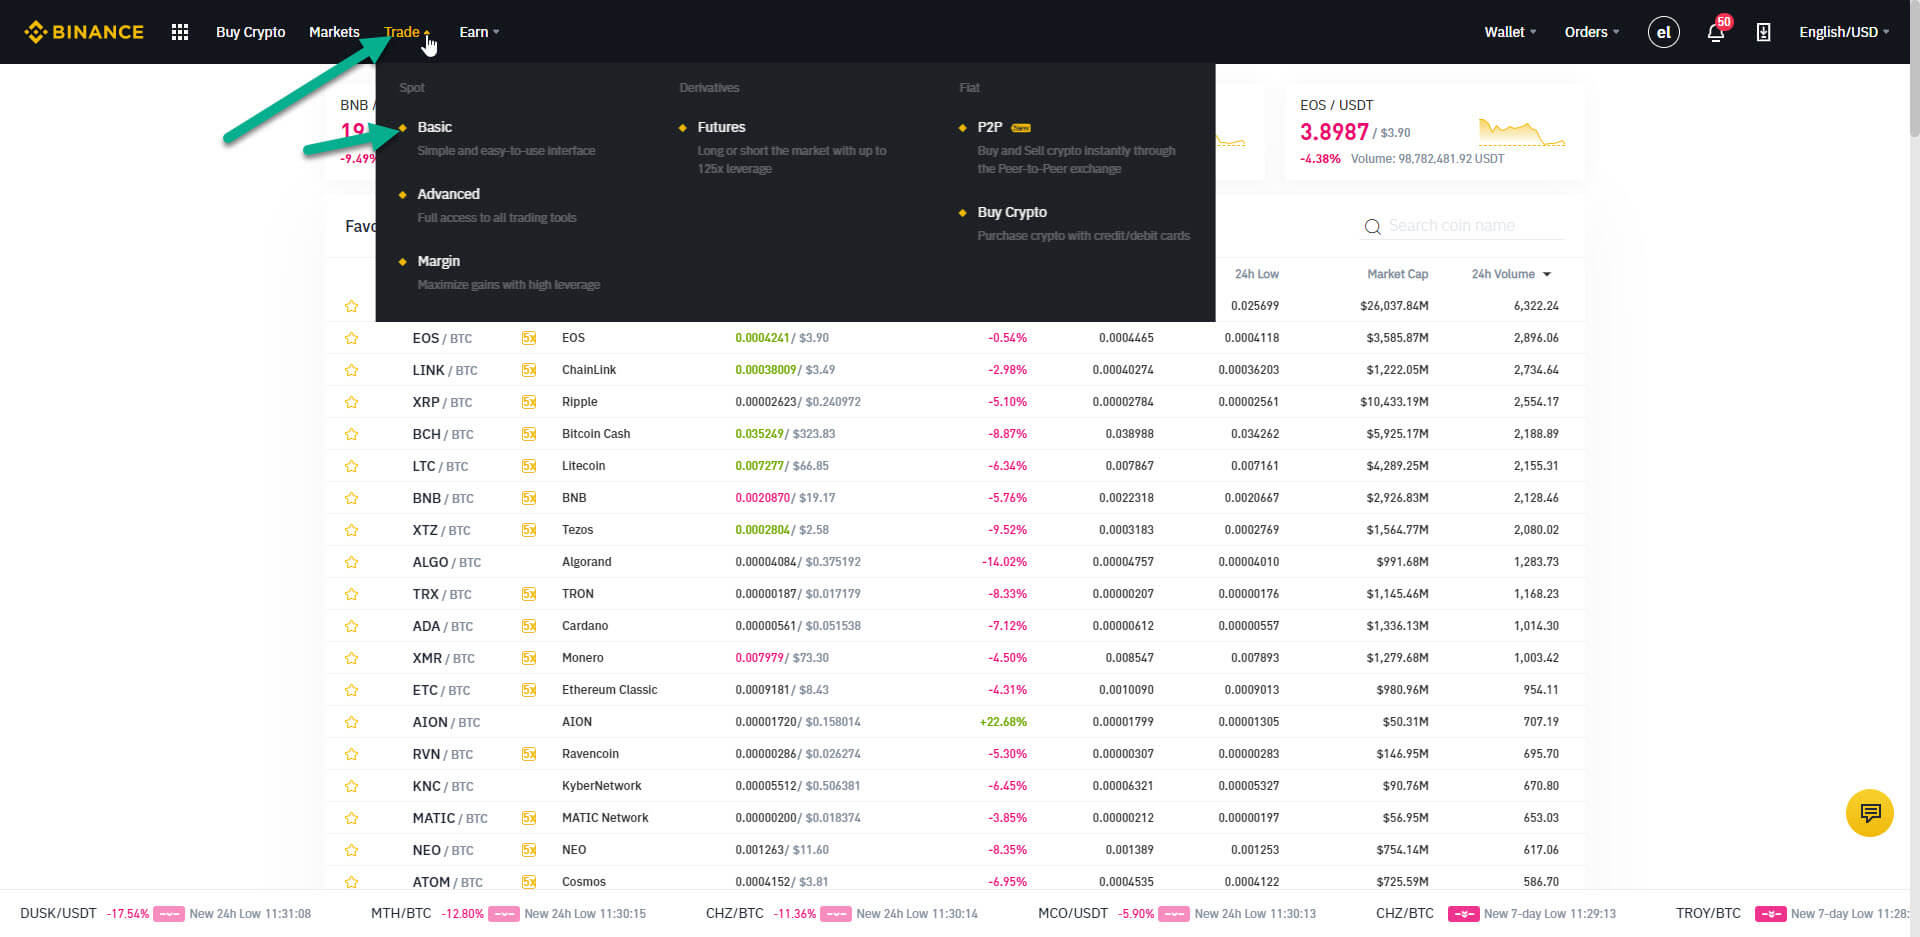Image resolution: width=1920 pixels, height=937 pixels.
Task: Open the ALGO / BTC pair row
Action: [955, 562]
